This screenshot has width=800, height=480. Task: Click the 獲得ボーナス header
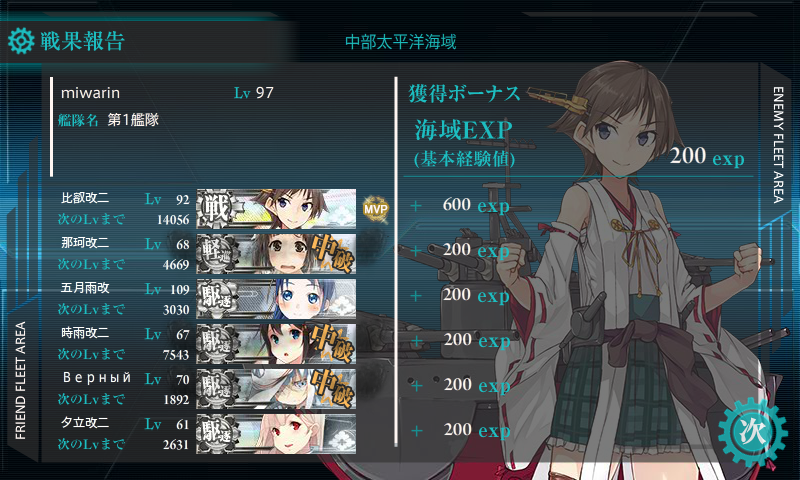pos(464,94)
